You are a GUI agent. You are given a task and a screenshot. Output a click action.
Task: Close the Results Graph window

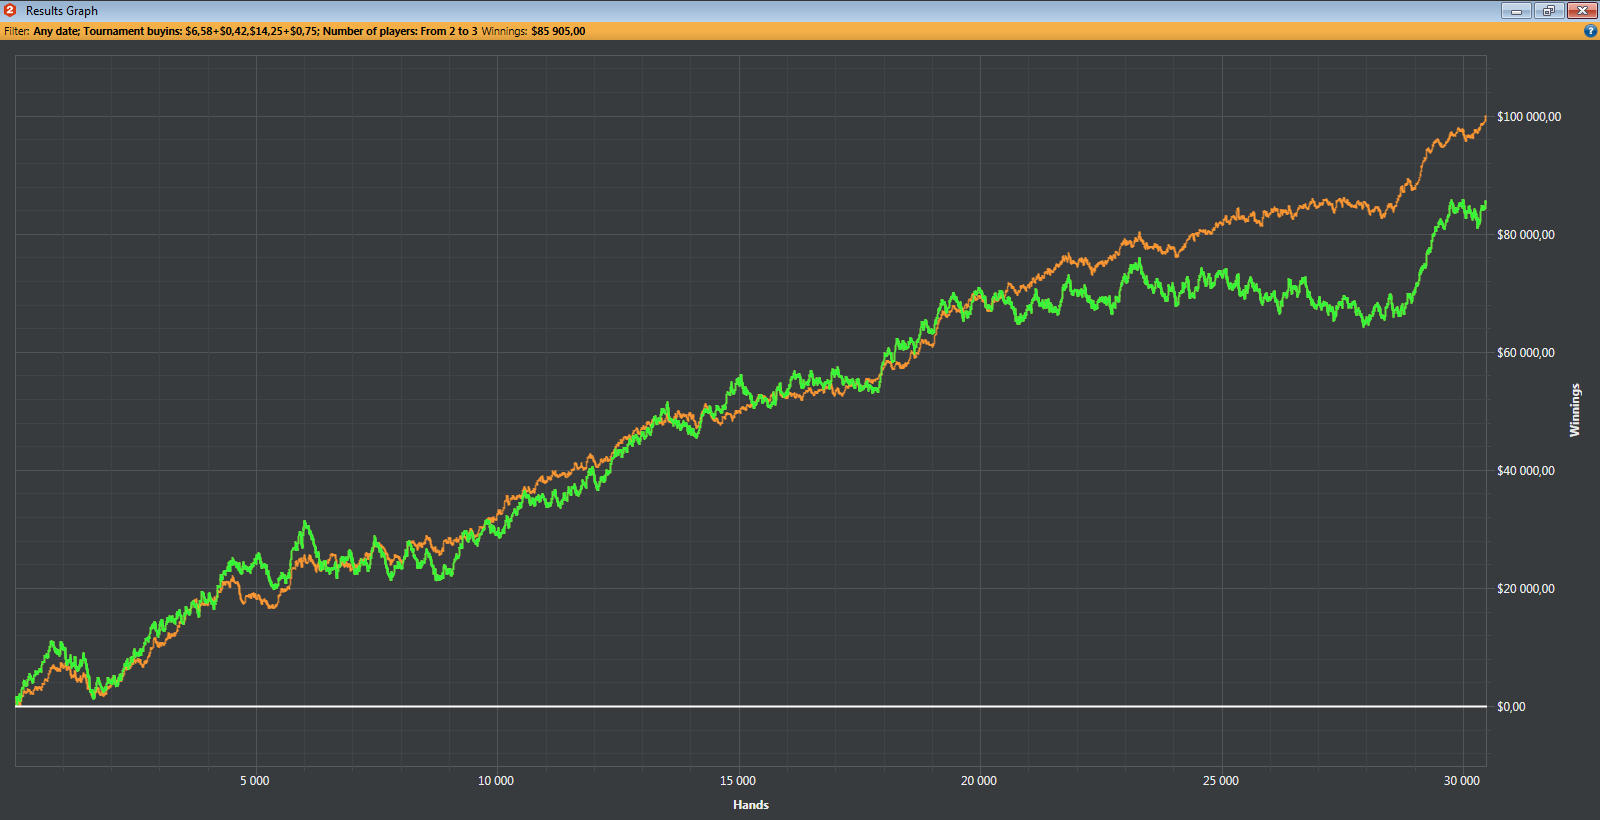click(x=1582, y=10)
